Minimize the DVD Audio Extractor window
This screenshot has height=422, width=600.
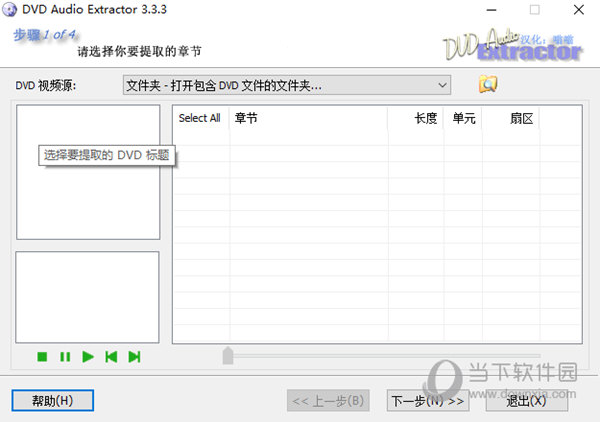pyautogui.click(x=491, y=10)
